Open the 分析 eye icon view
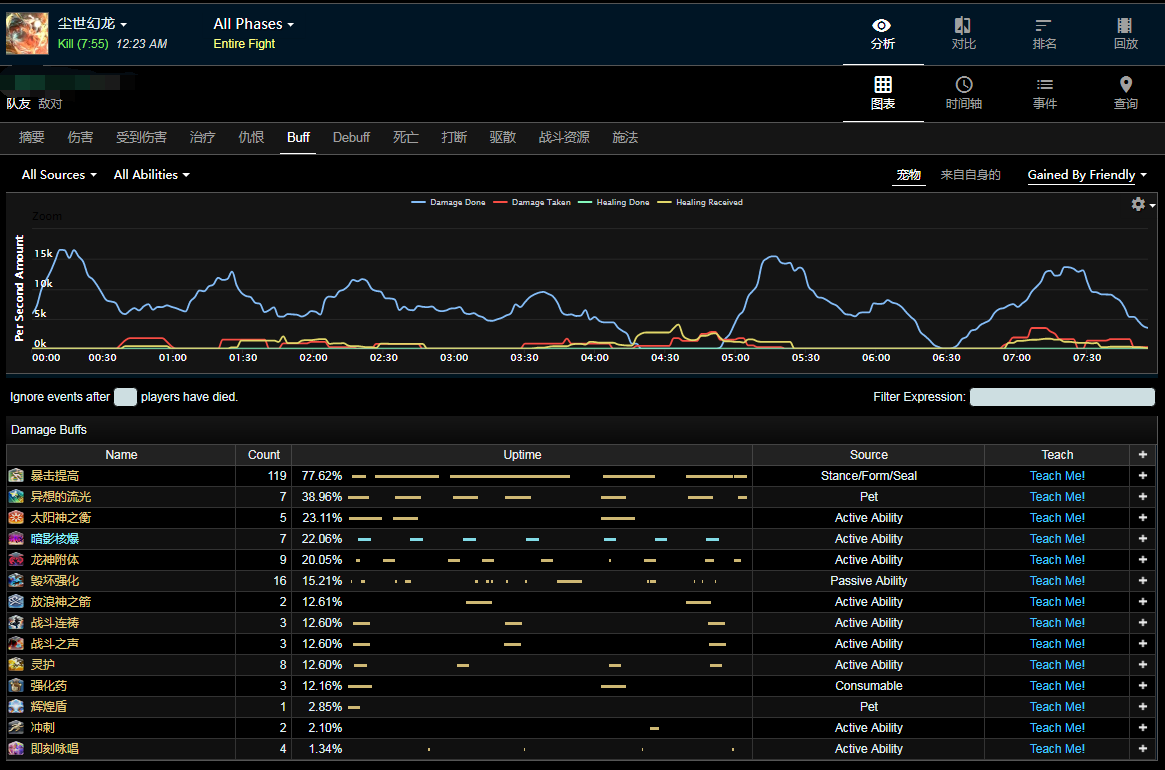Screen dimensions: 1165x770 pos(882,25)
